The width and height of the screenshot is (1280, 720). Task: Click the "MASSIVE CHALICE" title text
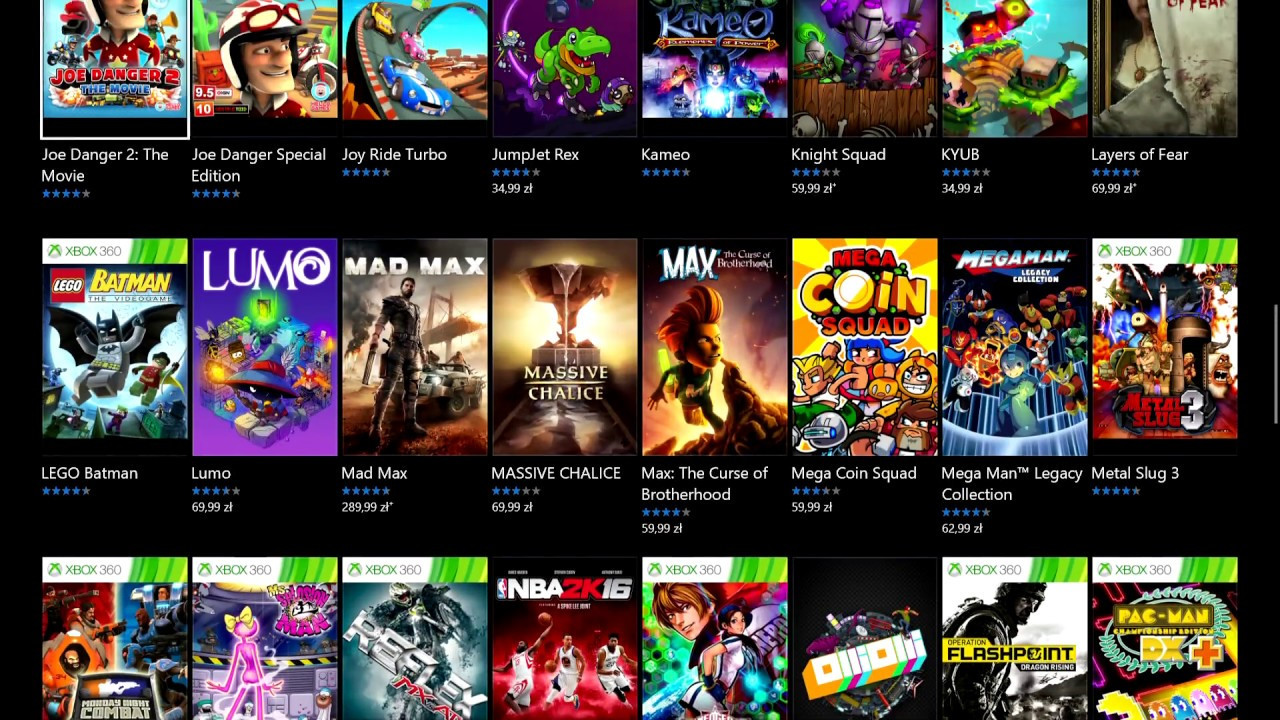[556, 473]
